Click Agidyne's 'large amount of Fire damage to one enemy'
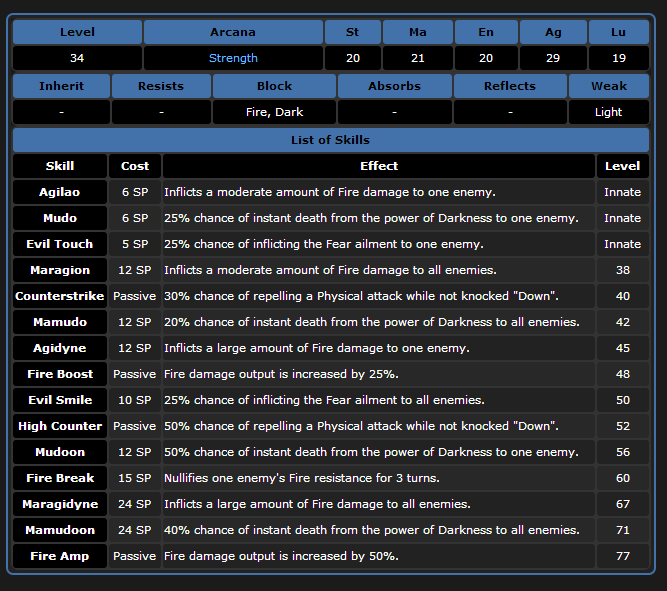The height and width of the screenshot is (591, 667). pos(343,348)
